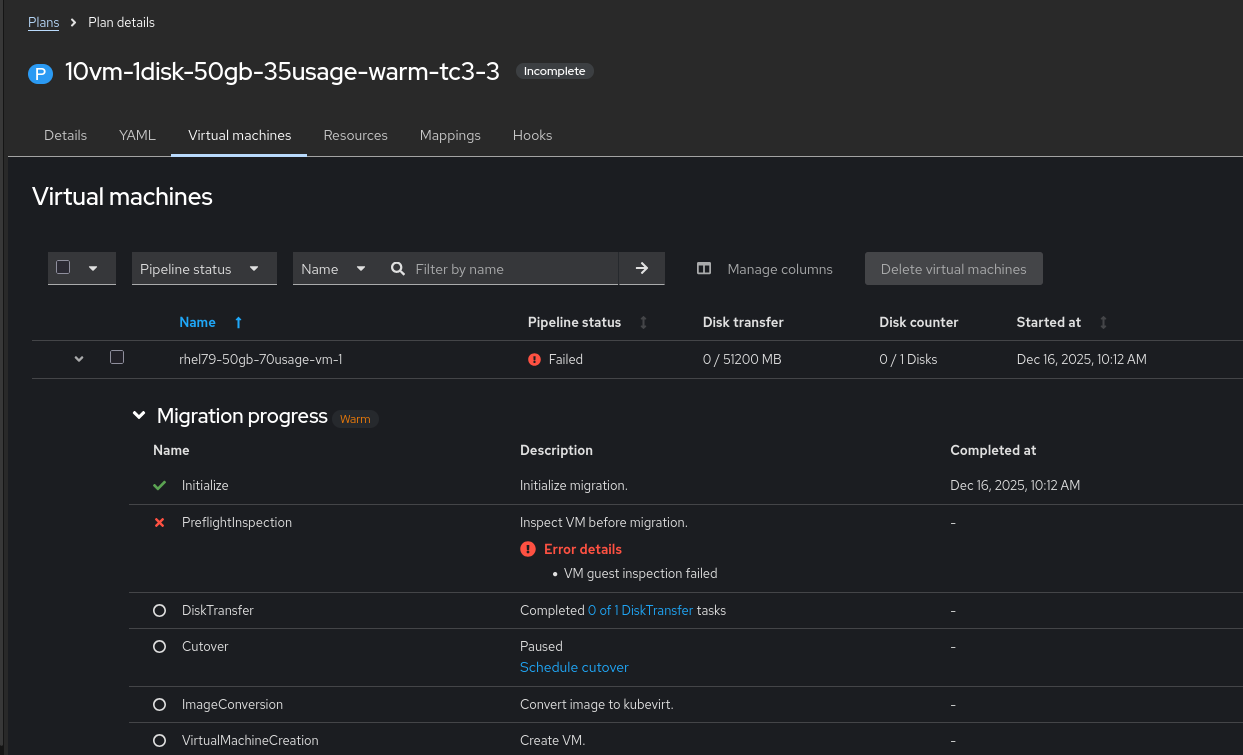Sort by Name using ascending arrow

(238, 322)
